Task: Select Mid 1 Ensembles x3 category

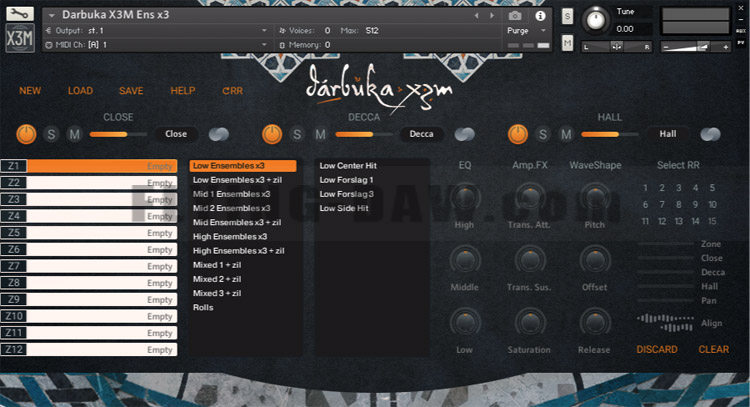Action: 232,194
